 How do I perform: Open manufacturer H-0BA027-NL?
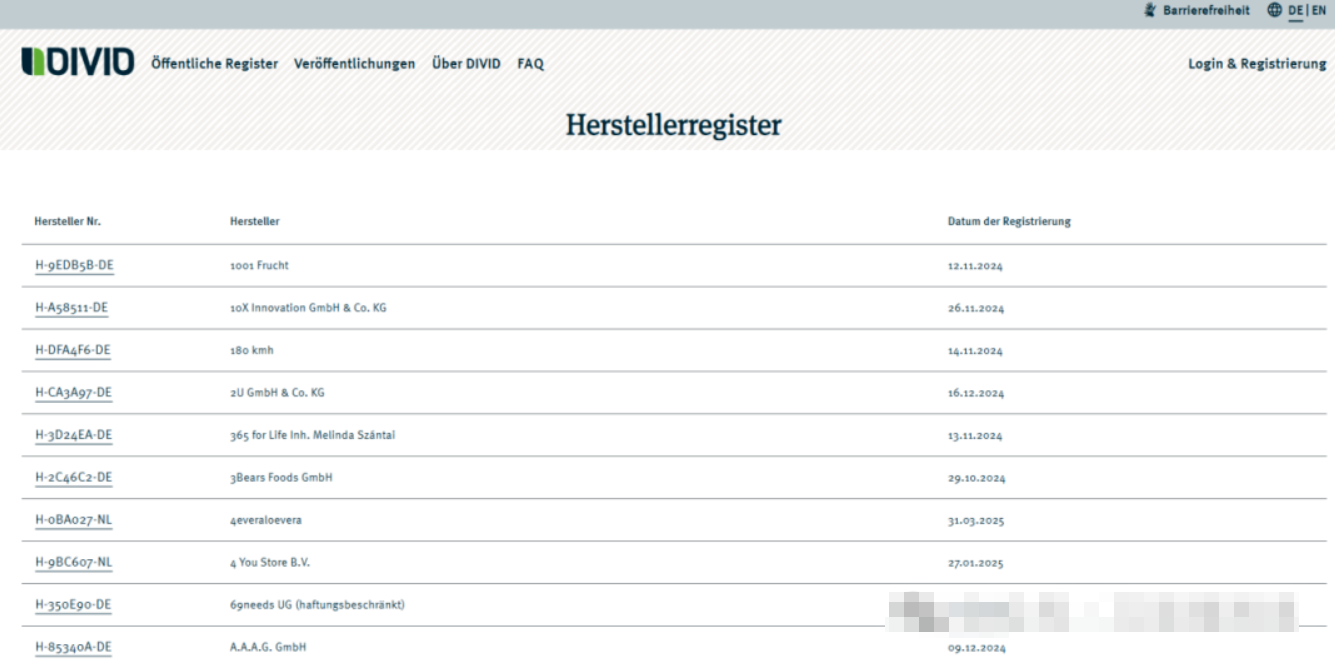click(73, 520)
